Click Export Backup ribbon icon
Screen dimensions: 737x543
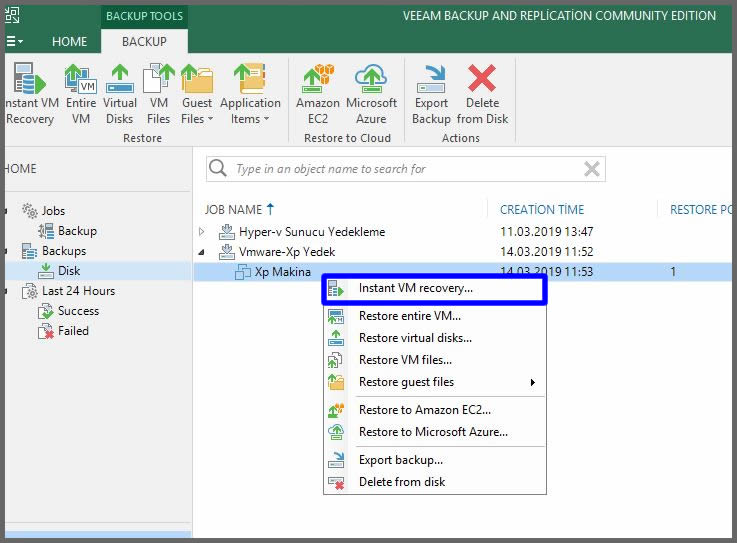[431, 78]
